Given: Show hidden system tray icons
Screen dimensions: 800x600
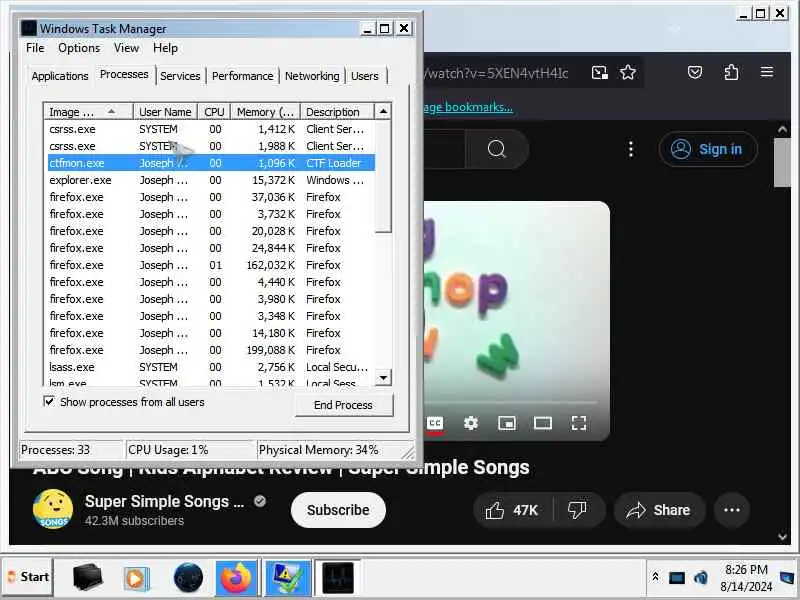Looking at the screenshot, I should tap(656, 578).
